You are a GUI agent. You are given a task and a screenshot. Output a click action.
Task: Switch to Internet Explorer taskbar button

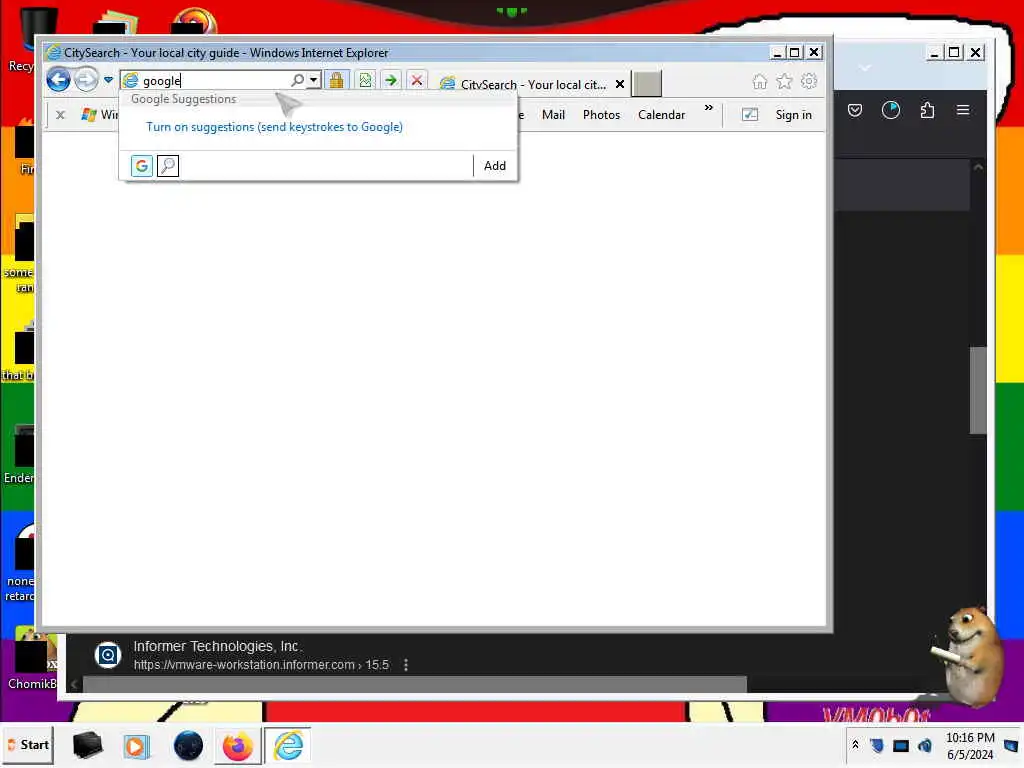[x=288, y=746]
